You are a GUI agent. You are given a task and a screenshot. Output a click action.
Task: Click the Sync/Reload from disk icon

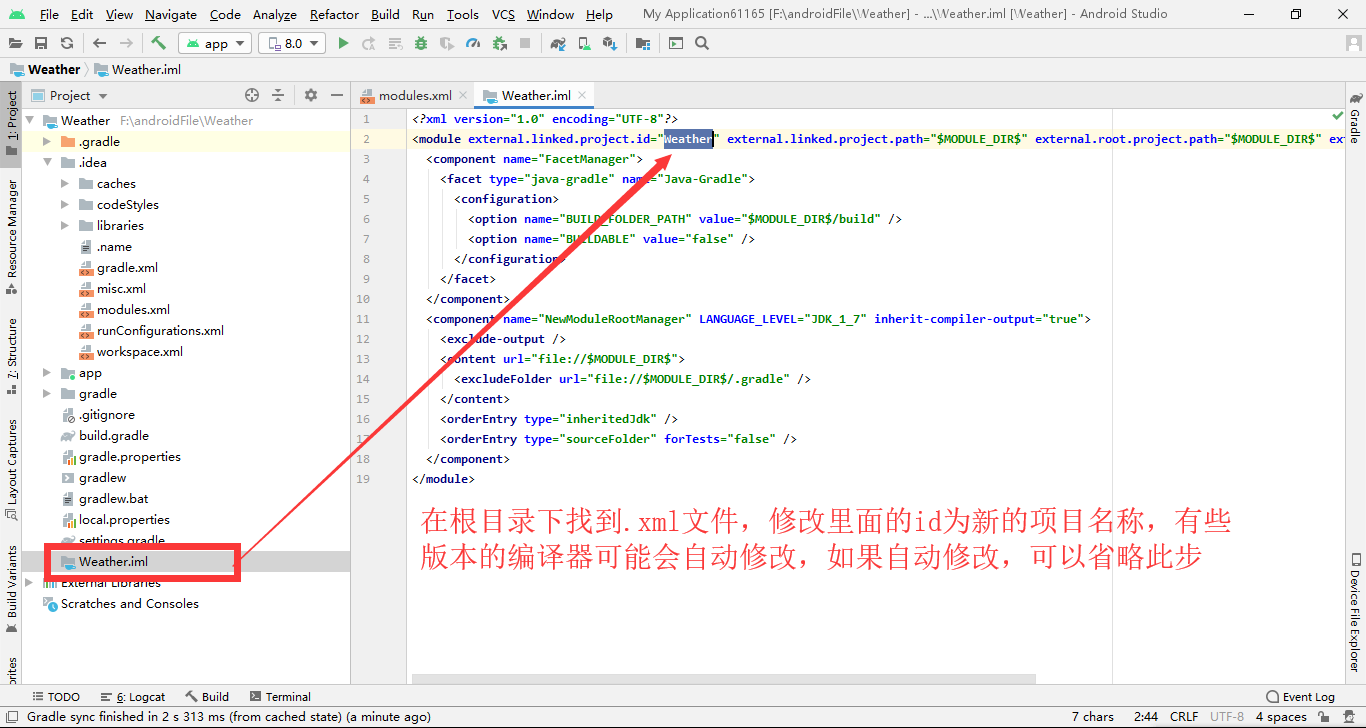pyautogui.click(x=66, y=43)
